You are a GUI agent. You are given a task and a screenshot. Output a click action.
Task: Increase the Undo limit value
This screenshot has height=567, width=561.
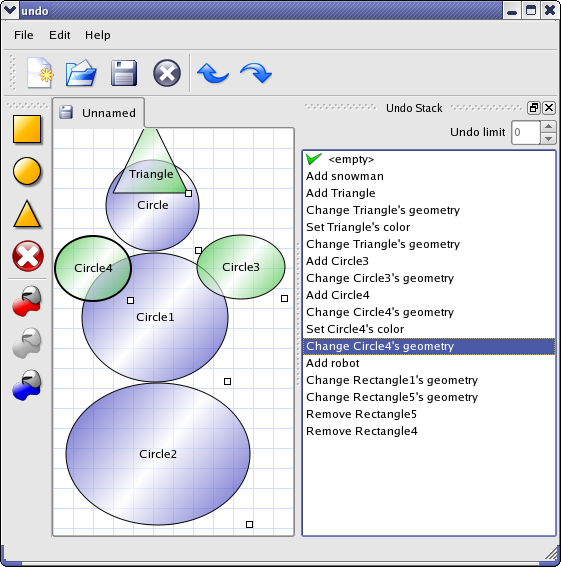click(548, 127)
